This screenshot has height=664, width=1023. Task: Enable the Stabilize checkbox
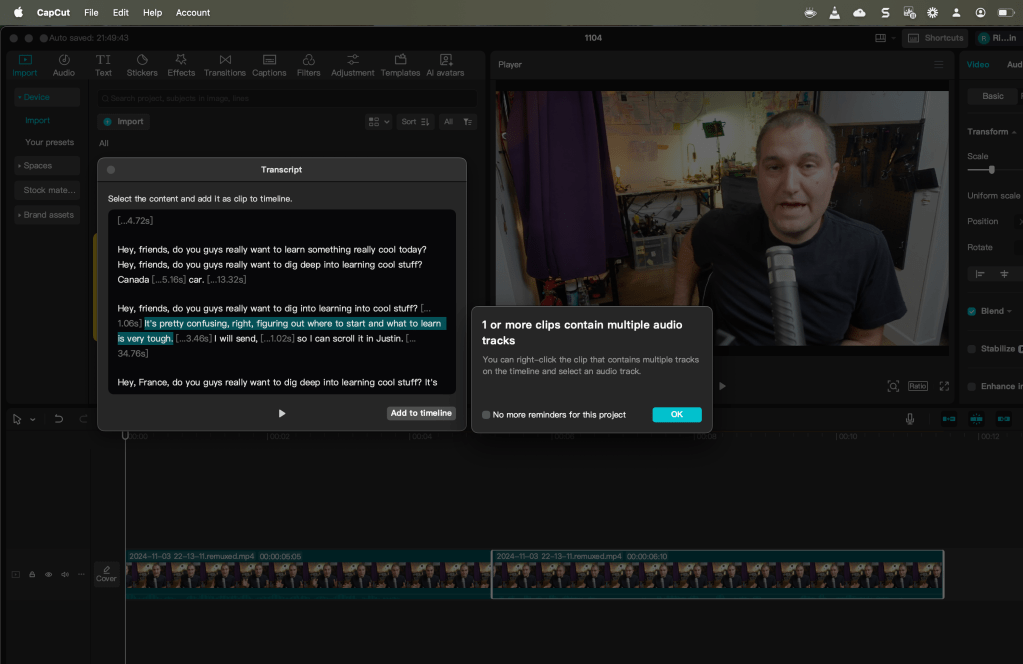point(971,349)
